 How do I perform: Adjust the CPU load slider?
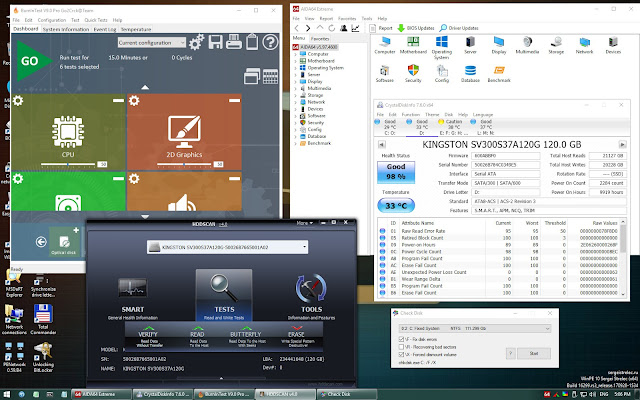pos(68,164)
